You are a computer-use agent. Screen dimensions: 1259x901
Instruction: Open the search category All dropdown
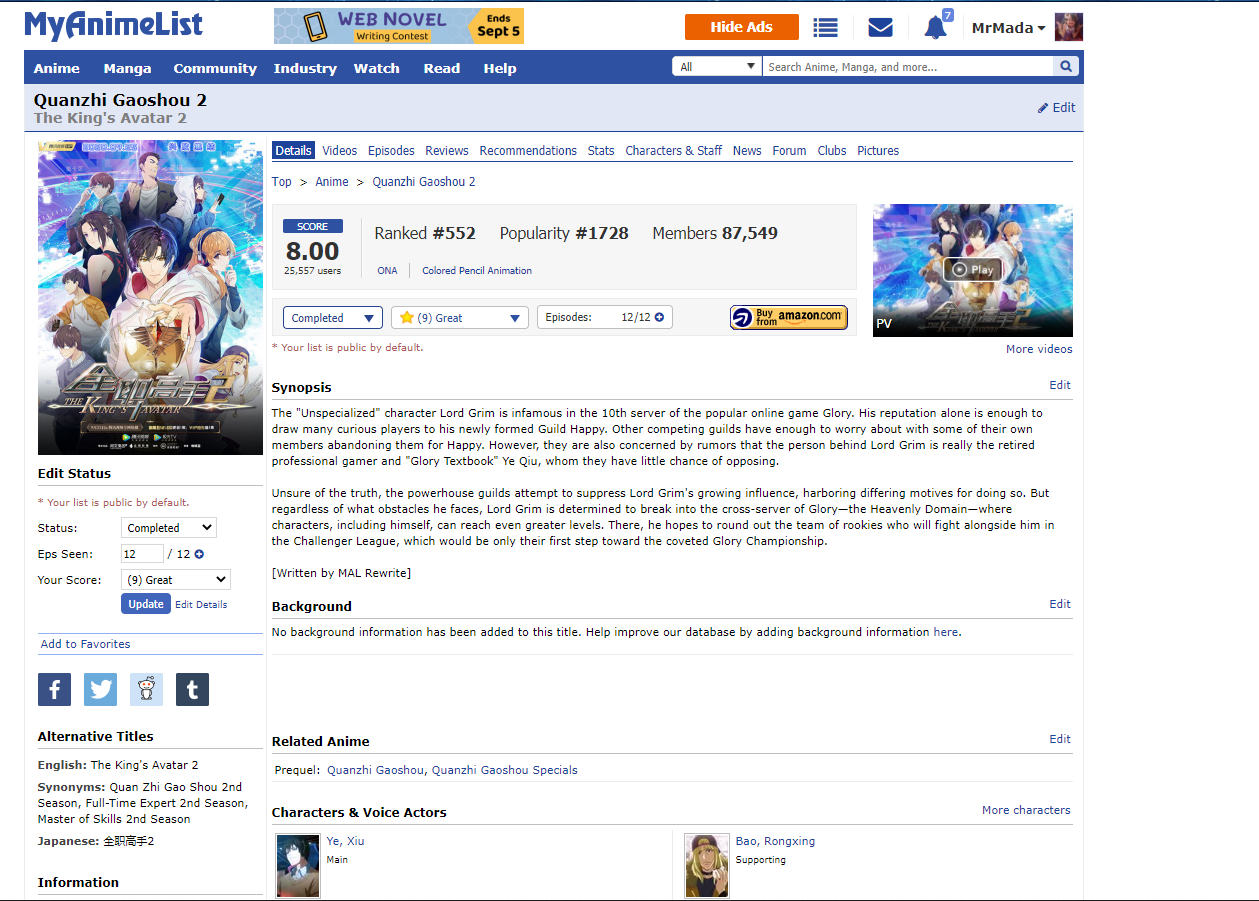point(718,67)
